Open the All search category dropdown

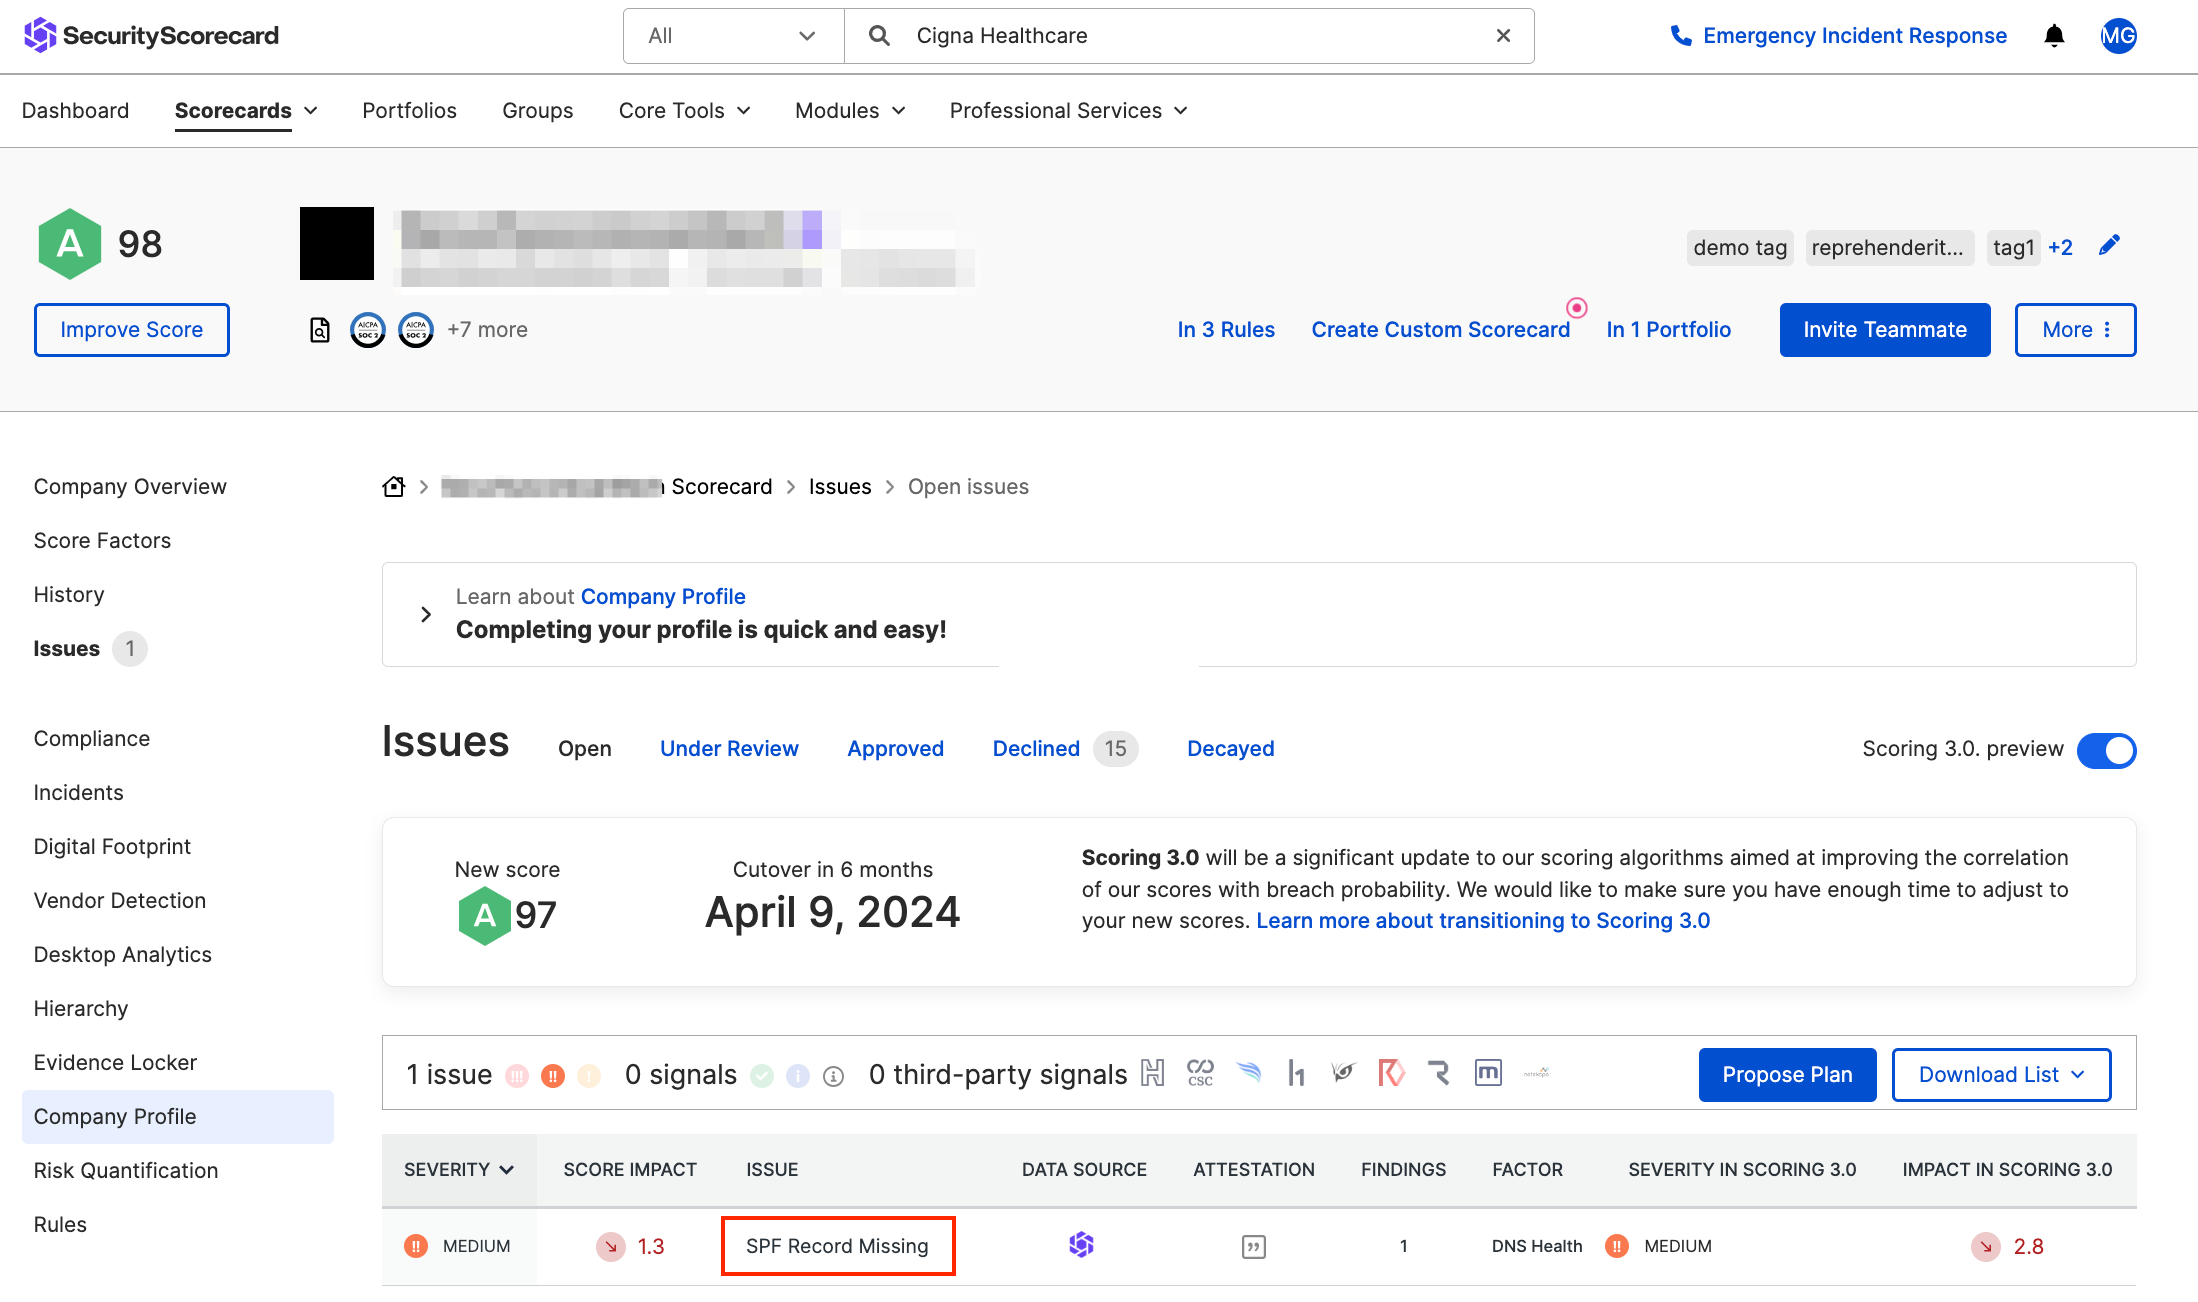point(733,36)
